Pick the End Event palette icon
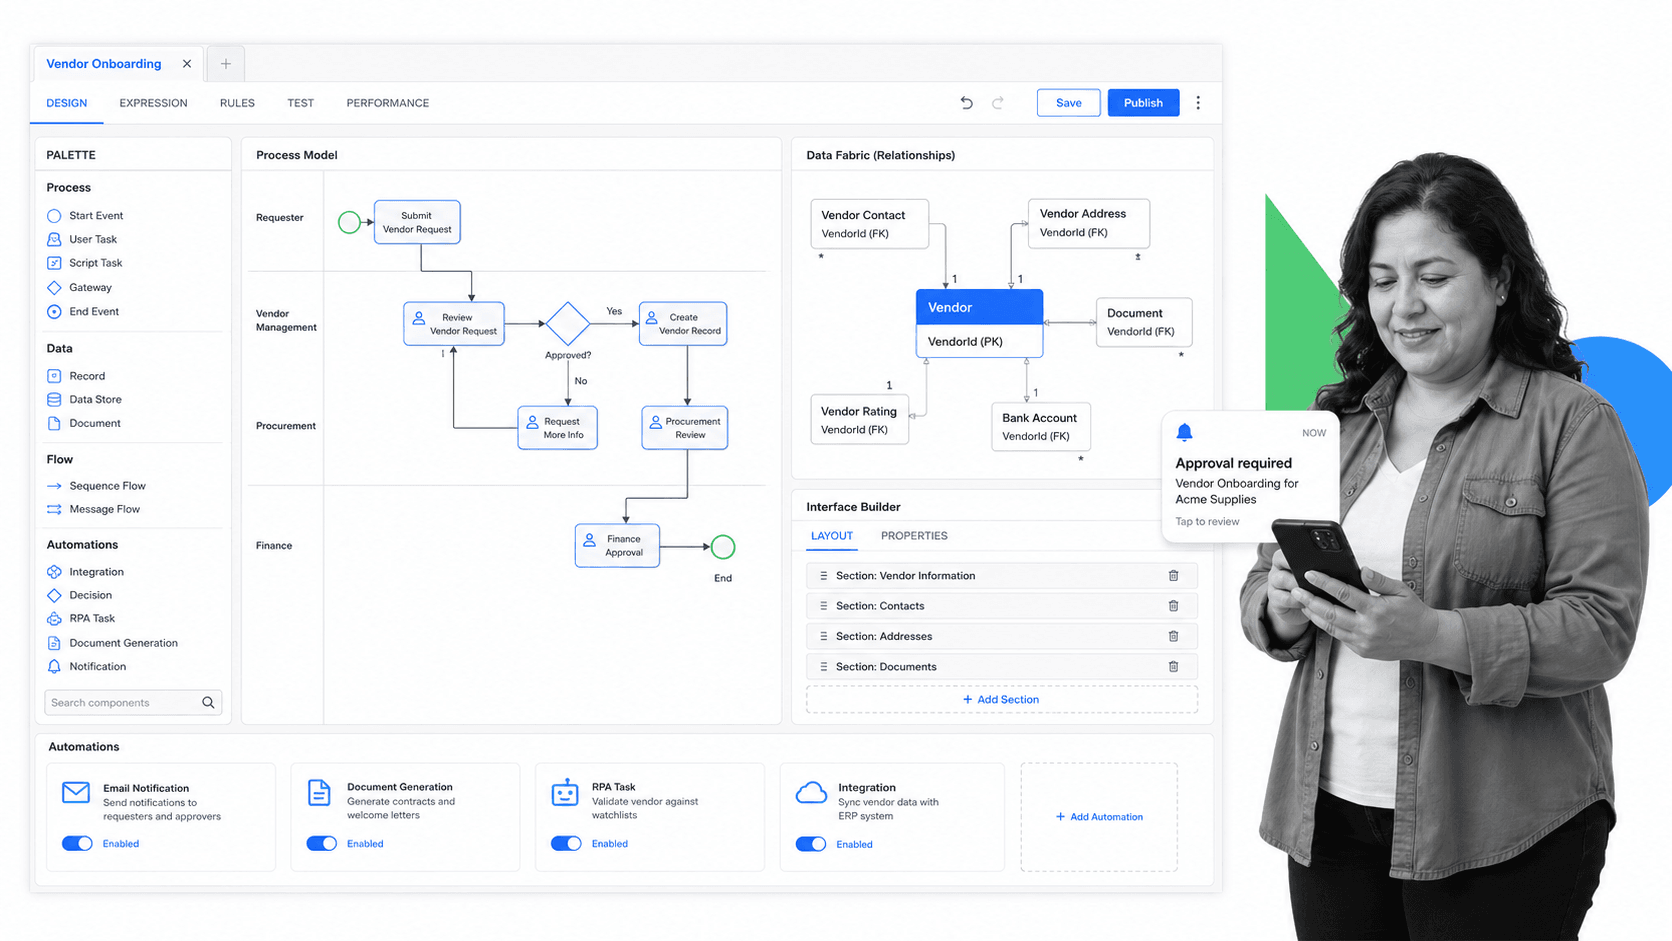This screenshot has height=941, width=1672. pos(54,312)
